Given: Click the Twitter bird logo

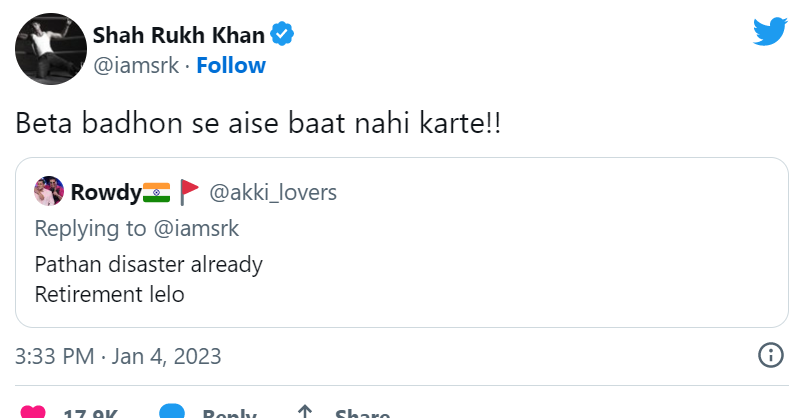Looking at the screenshot, I should (x=770, y=33).
